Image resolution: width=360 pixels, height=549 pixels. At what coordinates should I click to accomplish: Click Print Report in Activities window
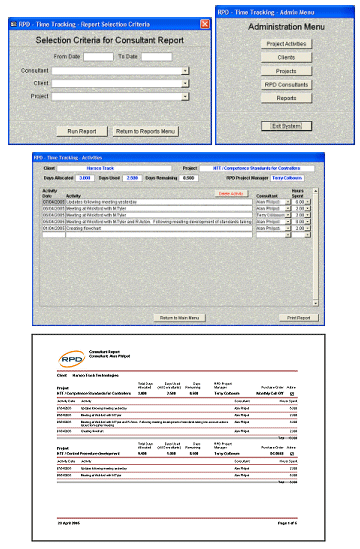(x=299, y=318)
